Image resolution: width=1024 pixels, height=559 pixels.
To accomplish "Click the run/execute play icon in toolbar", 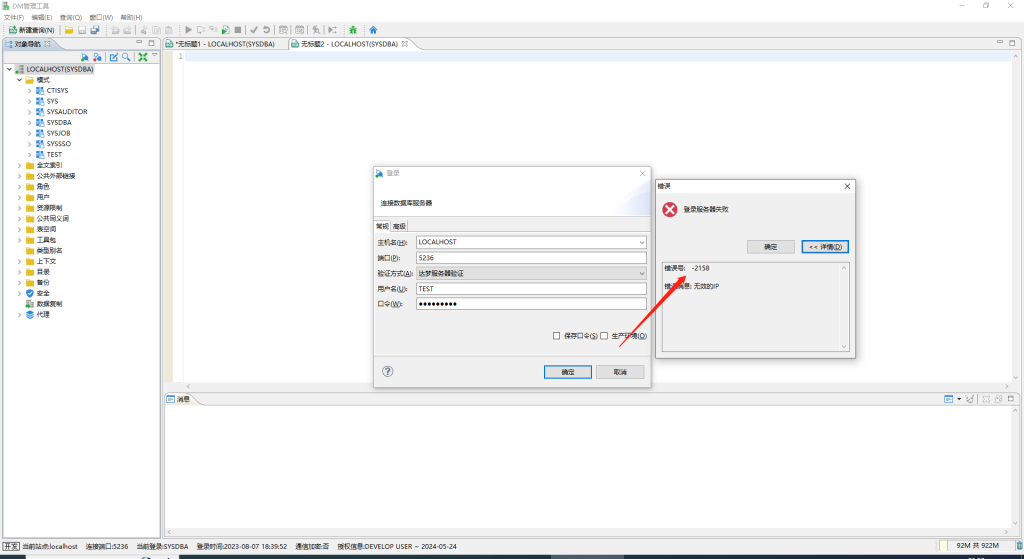I will pyautogui.click(x=188, y=30).
